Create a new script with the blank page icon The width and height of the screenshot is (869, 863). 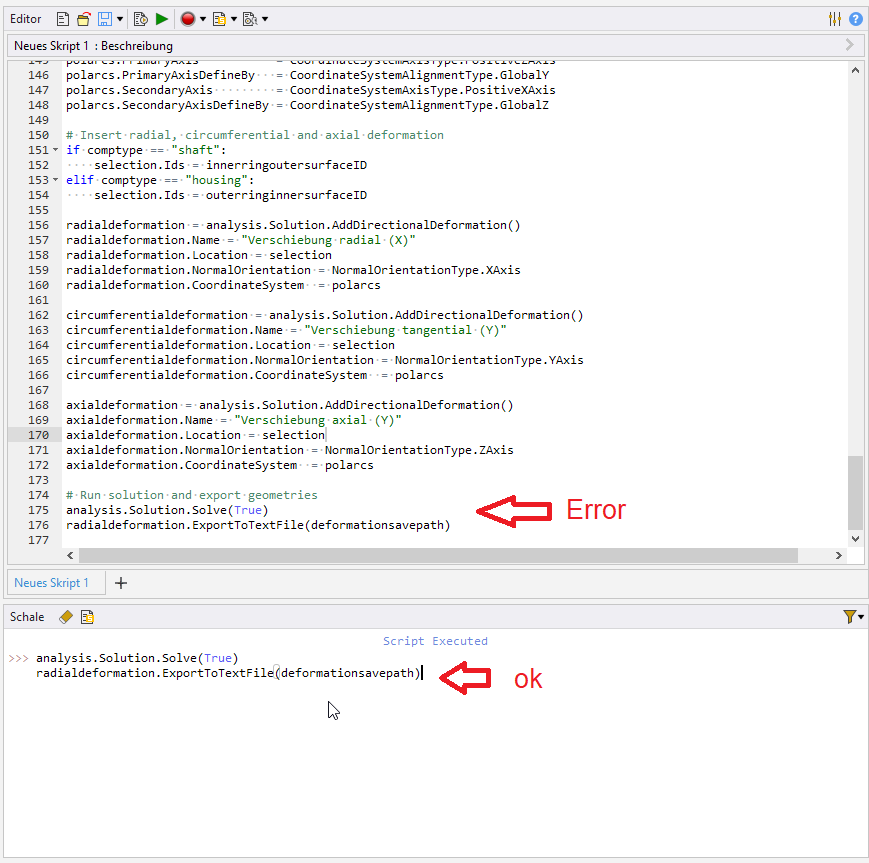[63, 19]
